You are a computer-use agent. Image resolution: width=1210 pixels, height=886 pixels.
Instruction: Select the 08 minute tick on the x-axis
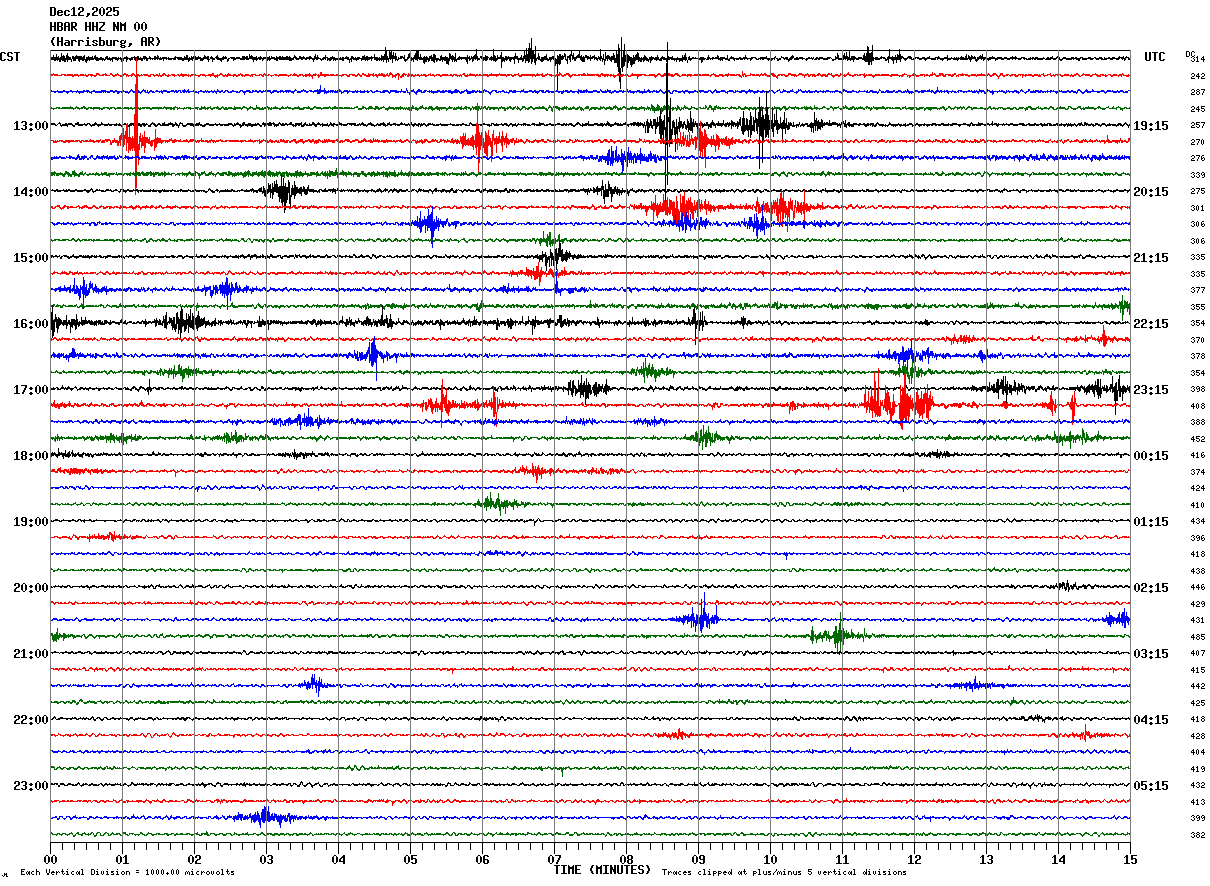626,859
